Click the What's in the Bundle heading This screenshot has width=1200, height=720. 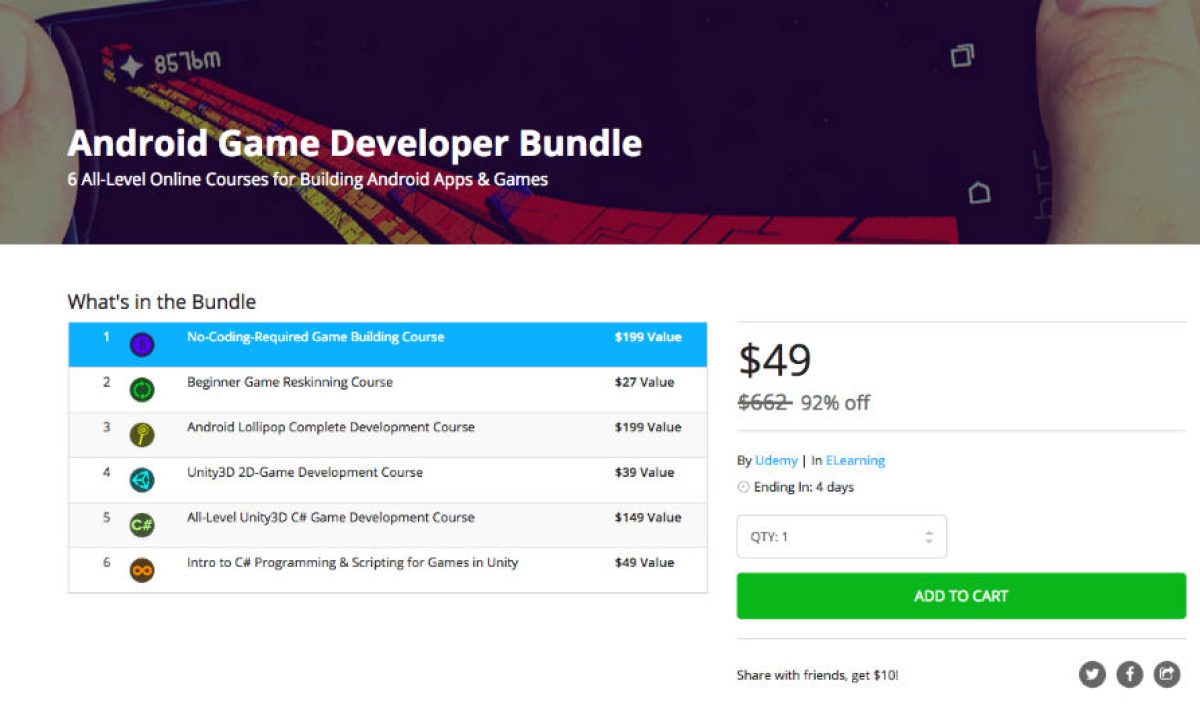(x=162, y=302)
